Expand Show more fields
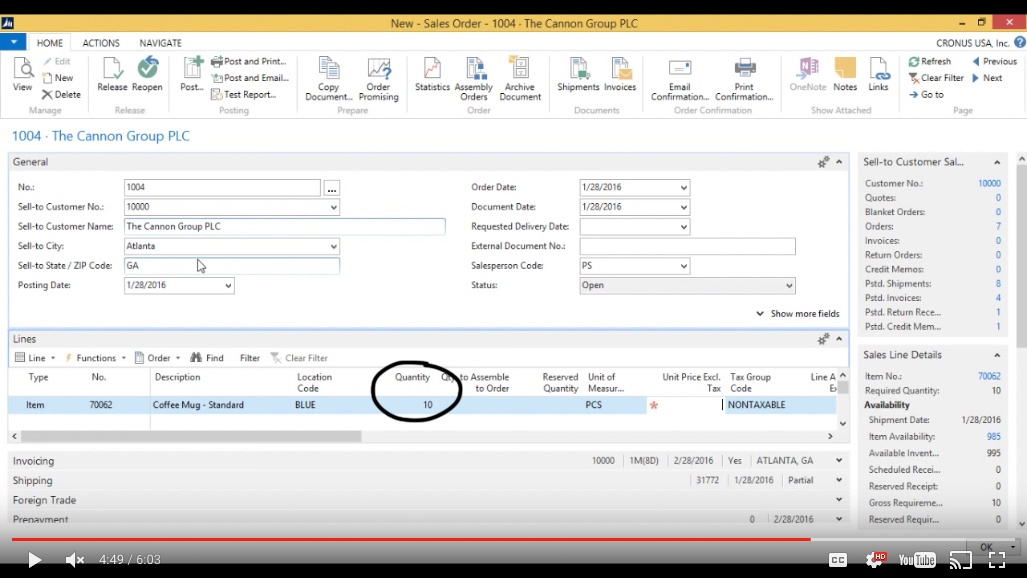The image size is (1027, 578). coord(798,313)
